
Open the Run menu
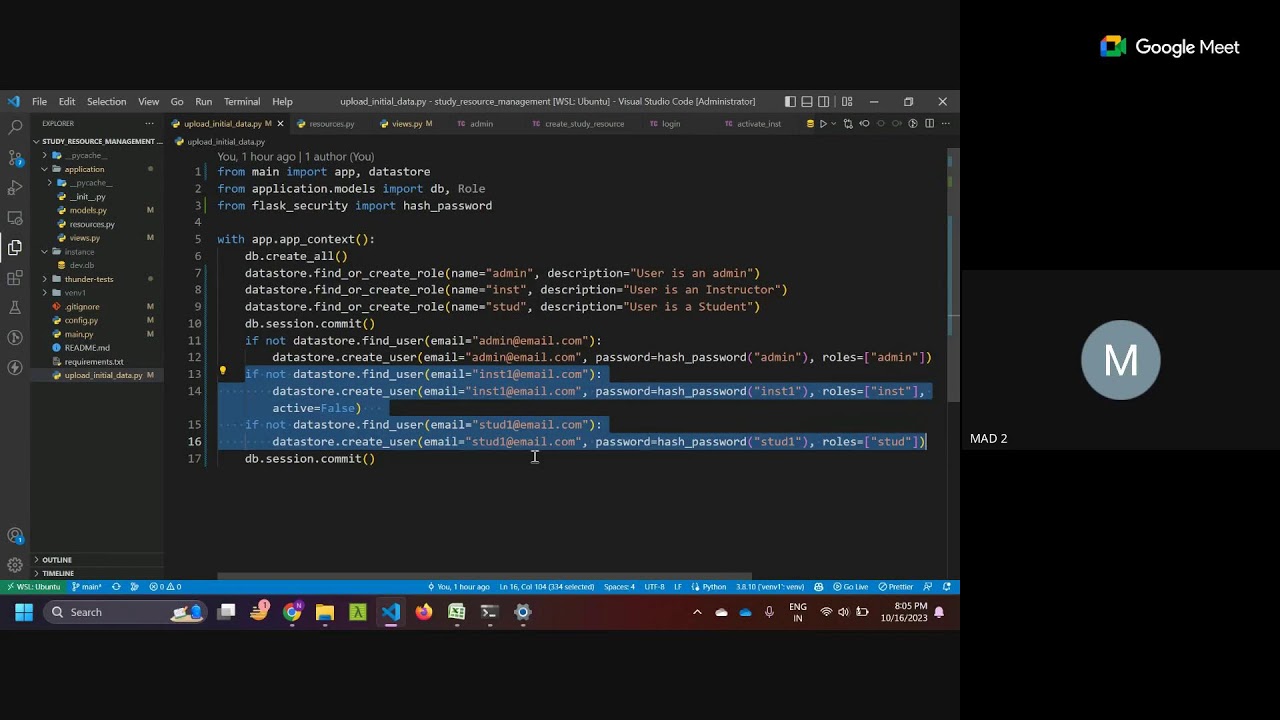pos(203,101)
